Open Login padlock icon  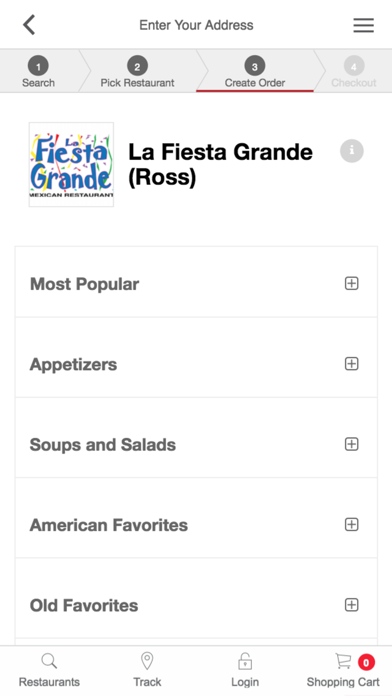245,661
